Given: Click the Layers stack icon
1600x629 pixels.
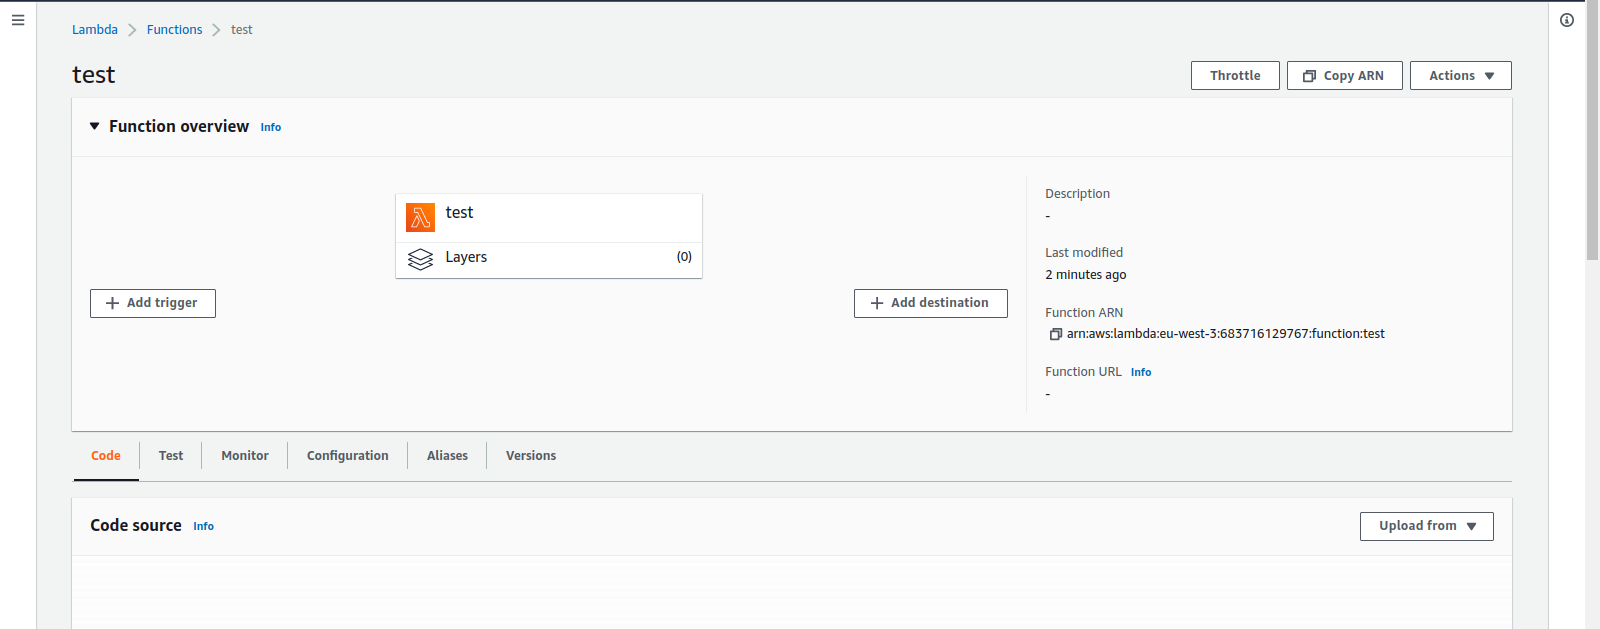Looking at the screenshot, I should point(420,259).
